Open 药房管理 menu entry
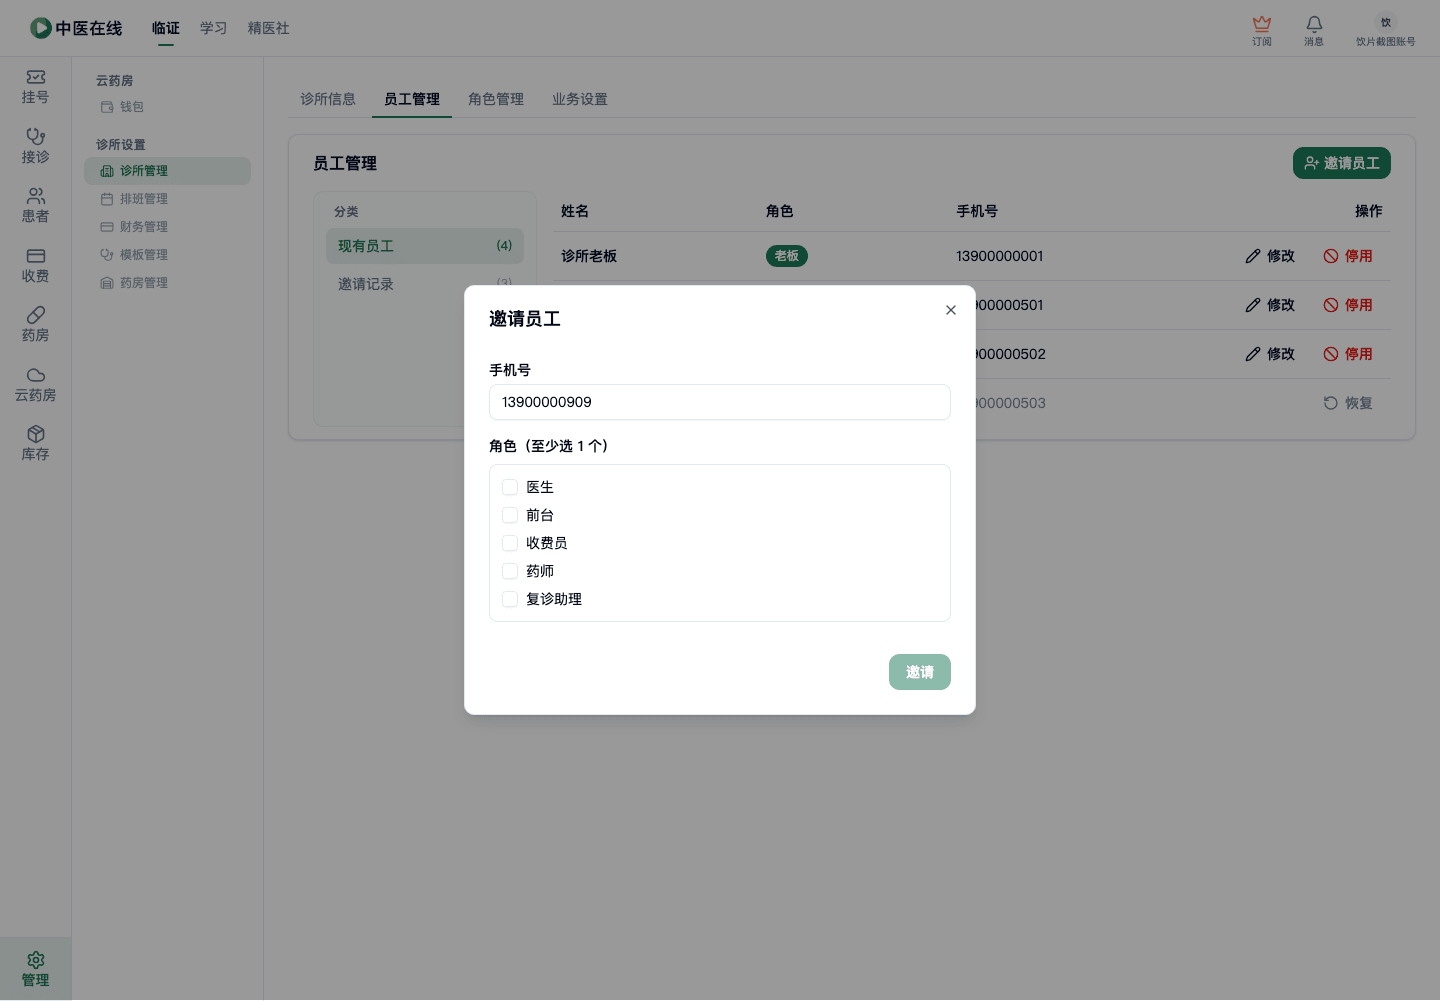This screenshot has width=1440, height=1001. tap(167, 283)
